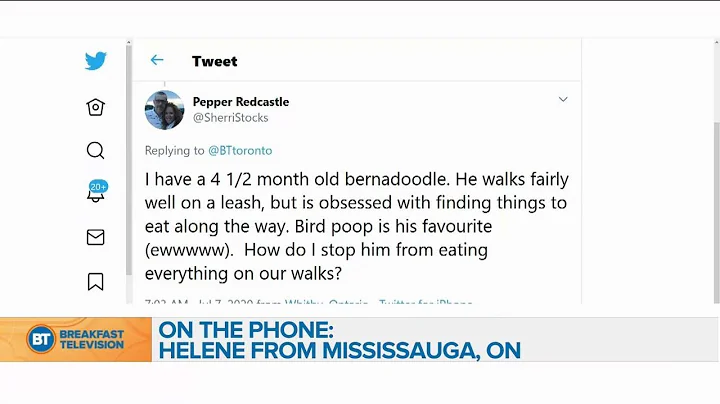Expand the tweet options chevron
The width and height of the screenshot is (720, 404).
point(563,100)
